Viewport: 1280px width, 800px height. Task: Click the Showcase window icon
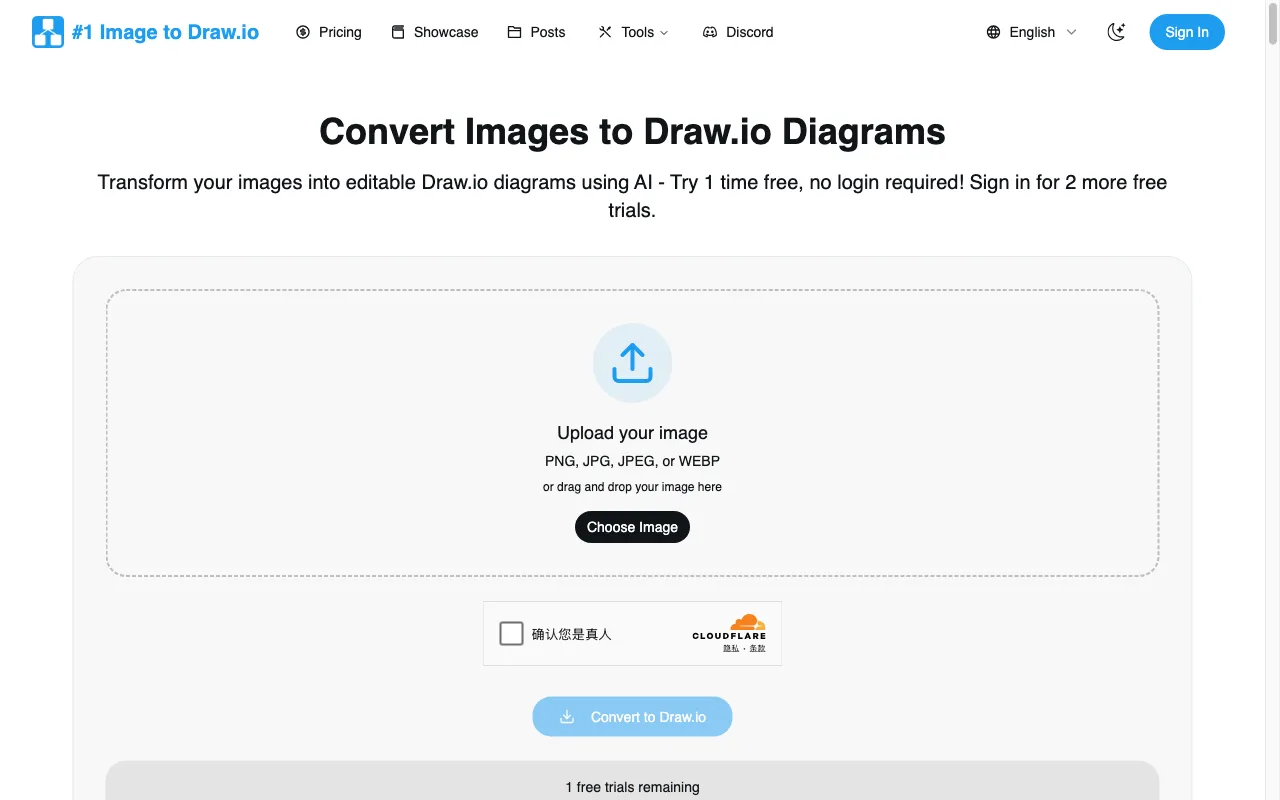click(398, 32)
